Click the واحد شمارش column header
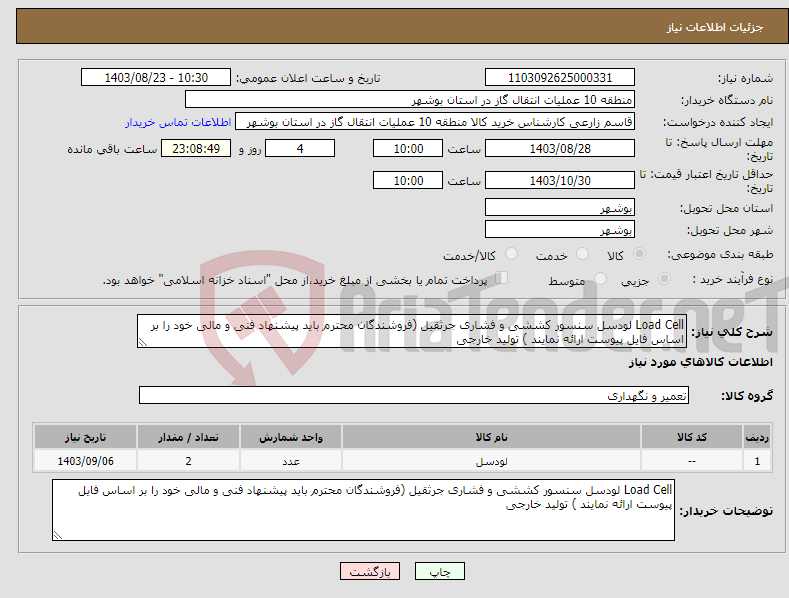789x598 pixels. [x=291, y=437]
